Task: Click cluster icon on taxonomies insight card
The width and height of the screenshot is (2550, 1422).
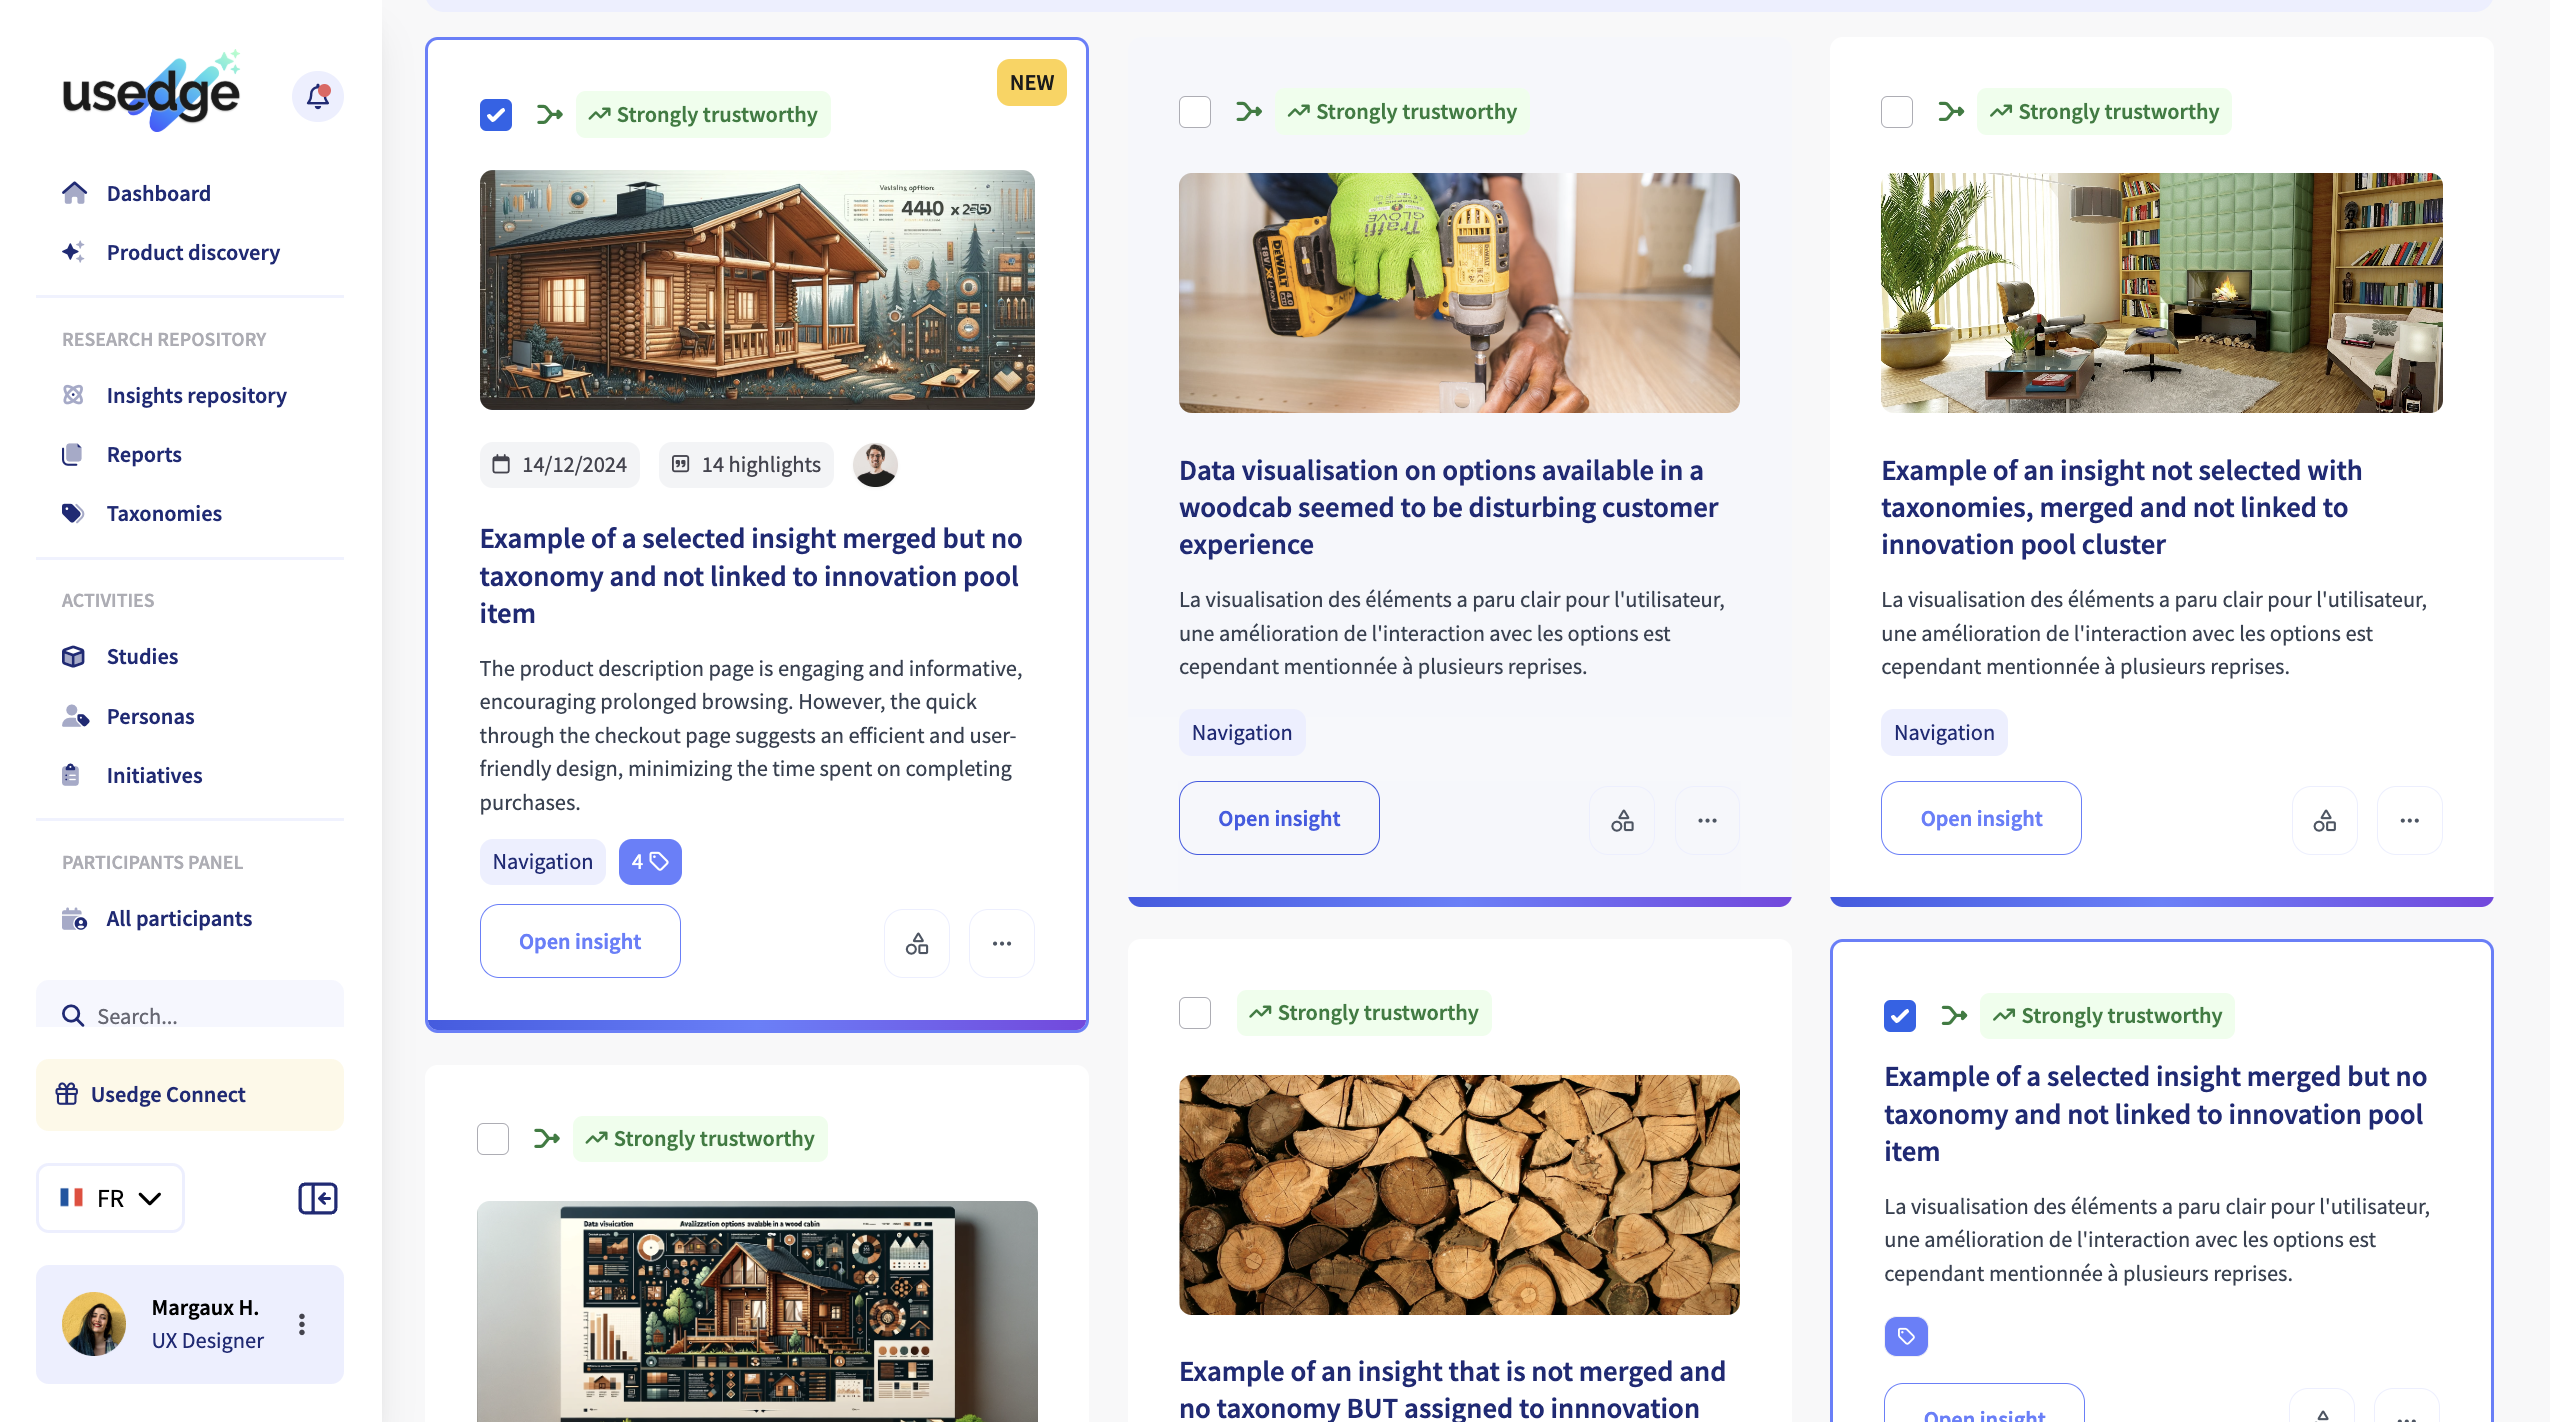Action: click(2323, 820)
